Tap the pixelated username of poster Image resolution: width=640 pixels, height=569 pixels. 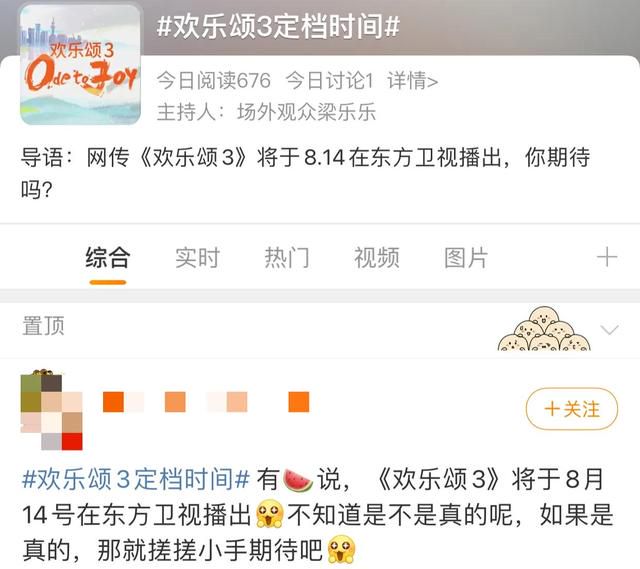click(x=206, y=402)
